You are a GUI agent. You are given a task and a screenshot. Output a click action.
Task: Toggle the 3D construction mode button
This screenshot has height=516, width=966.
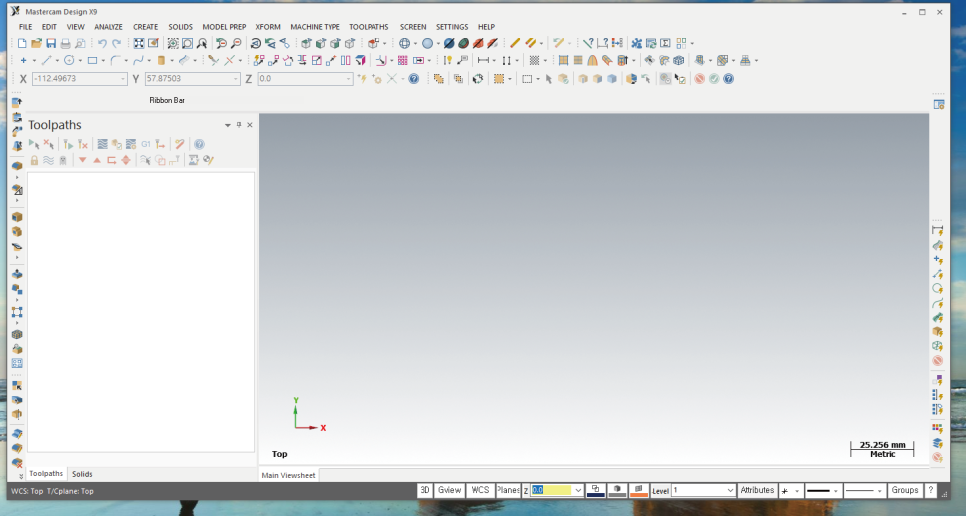(x=424, y=490)
